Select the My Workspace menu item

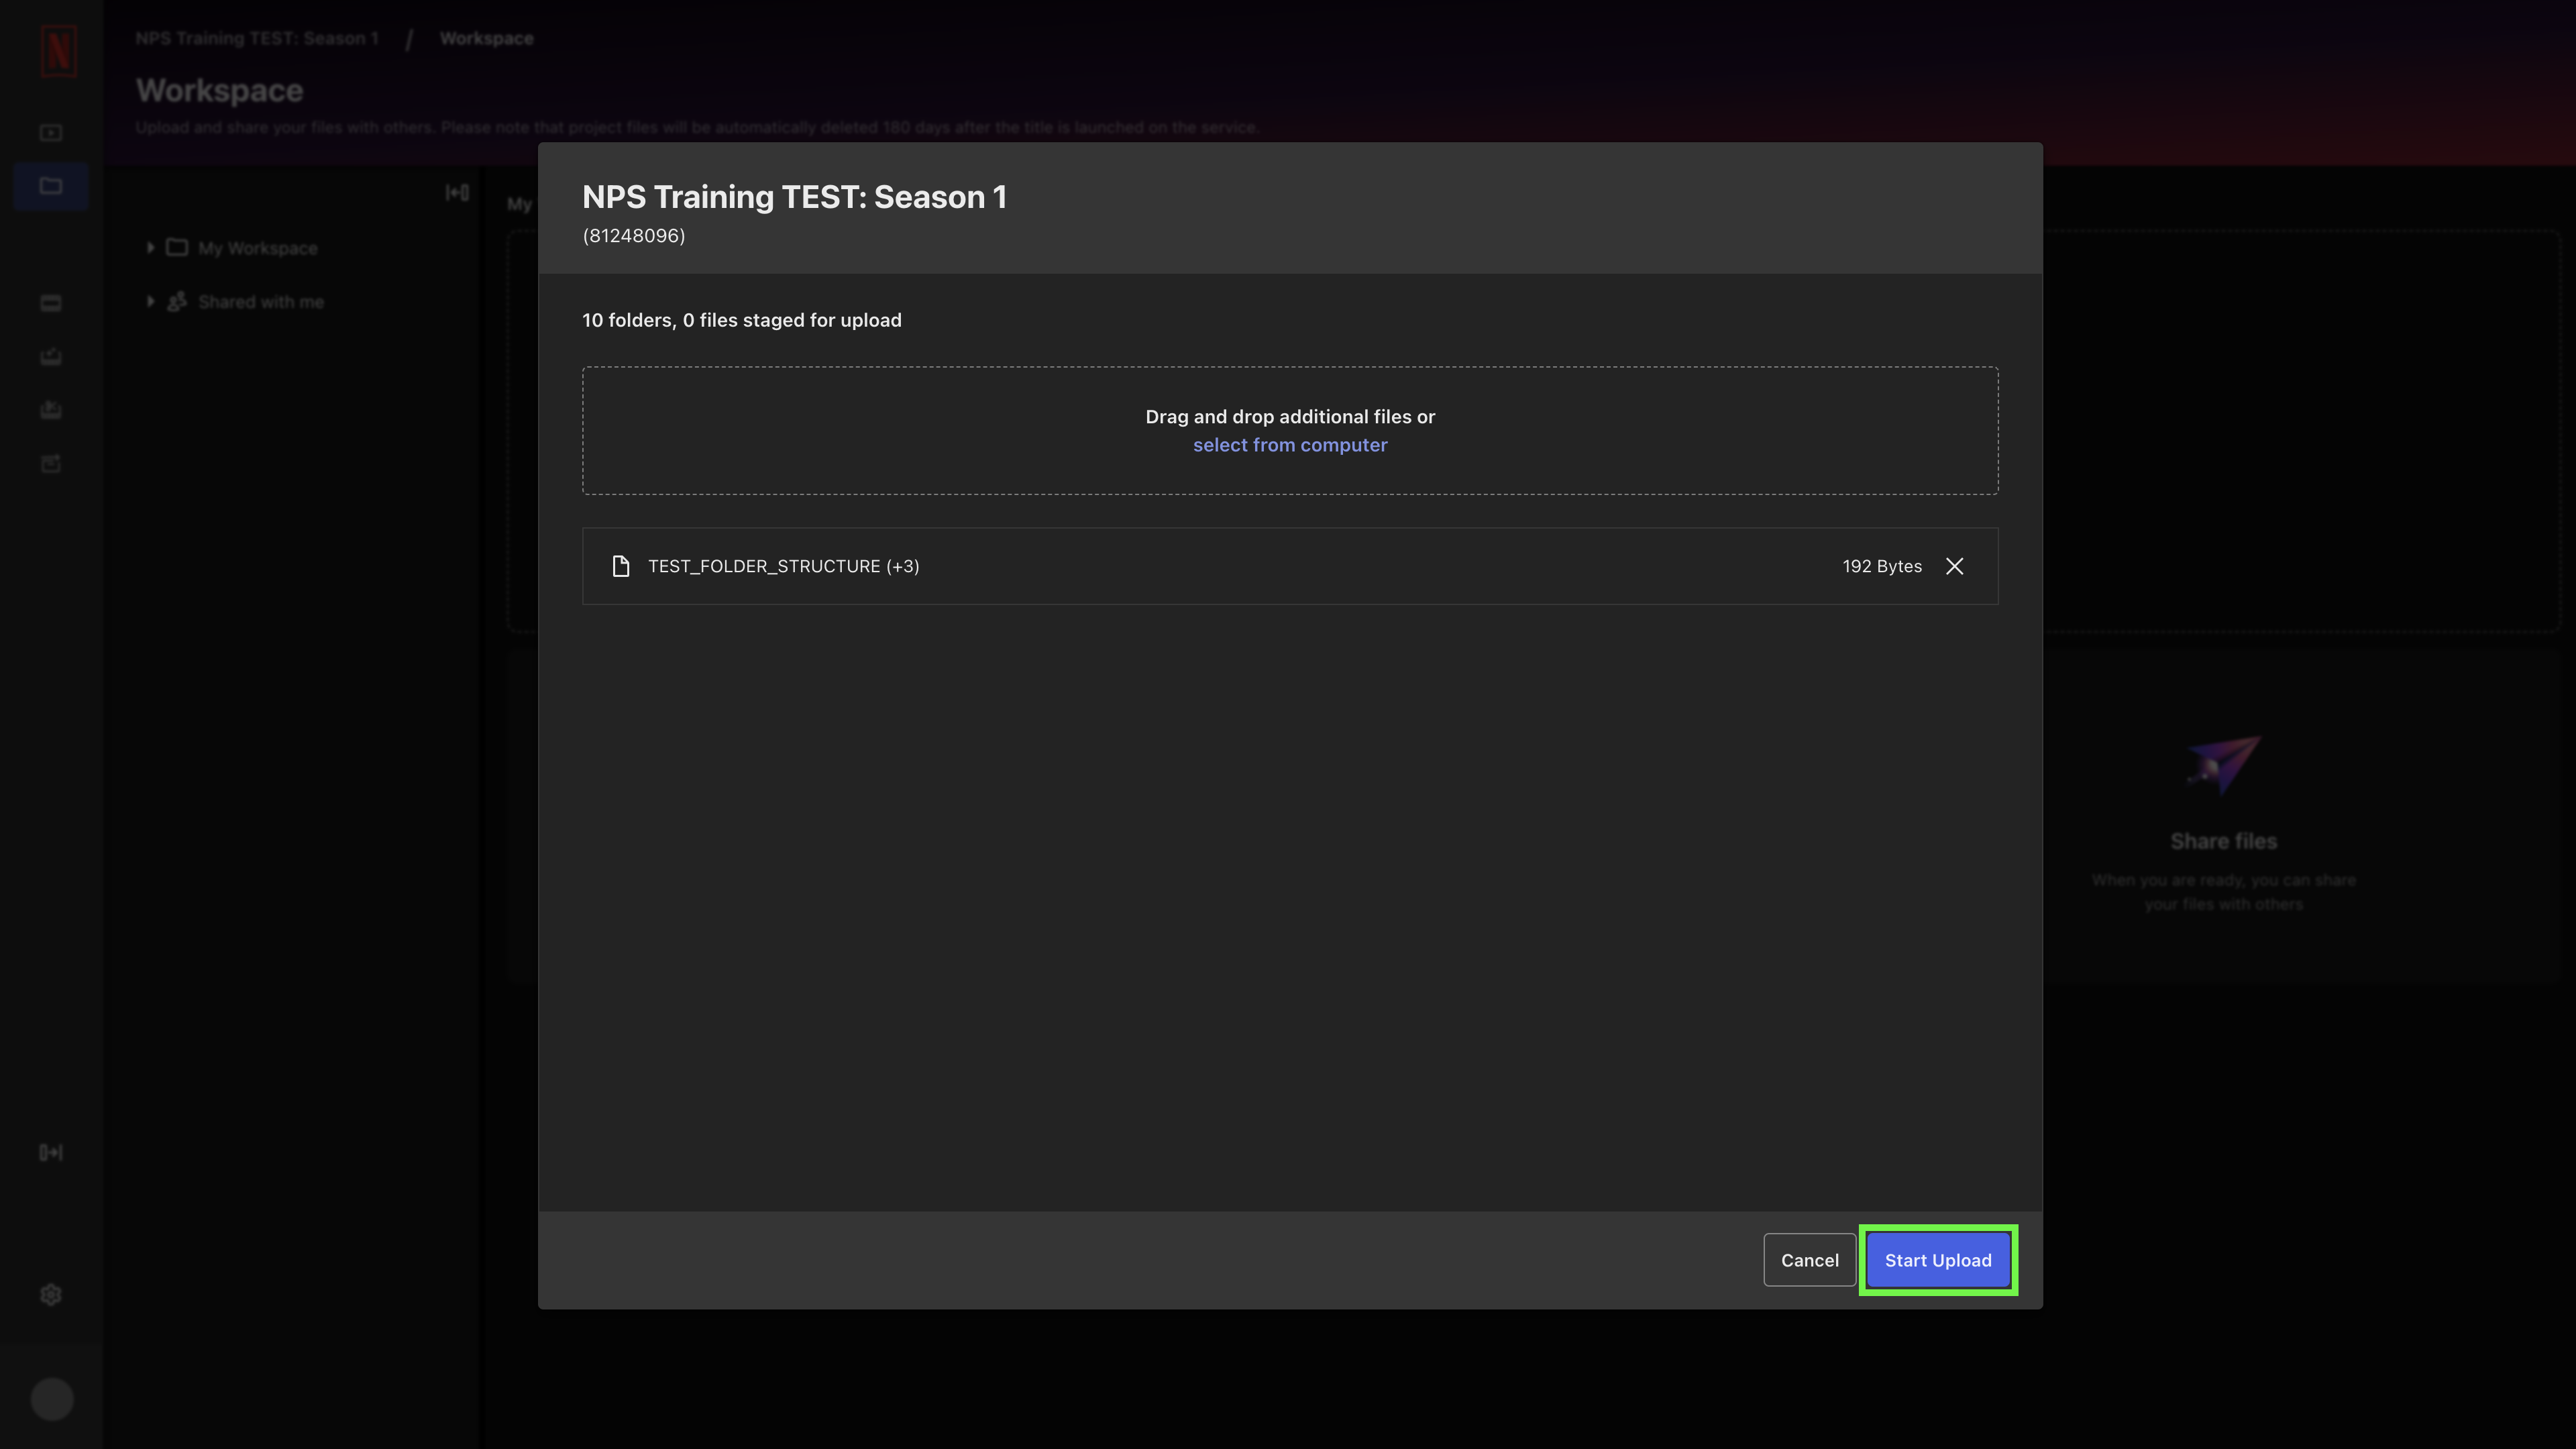click(x=256, y=248)
